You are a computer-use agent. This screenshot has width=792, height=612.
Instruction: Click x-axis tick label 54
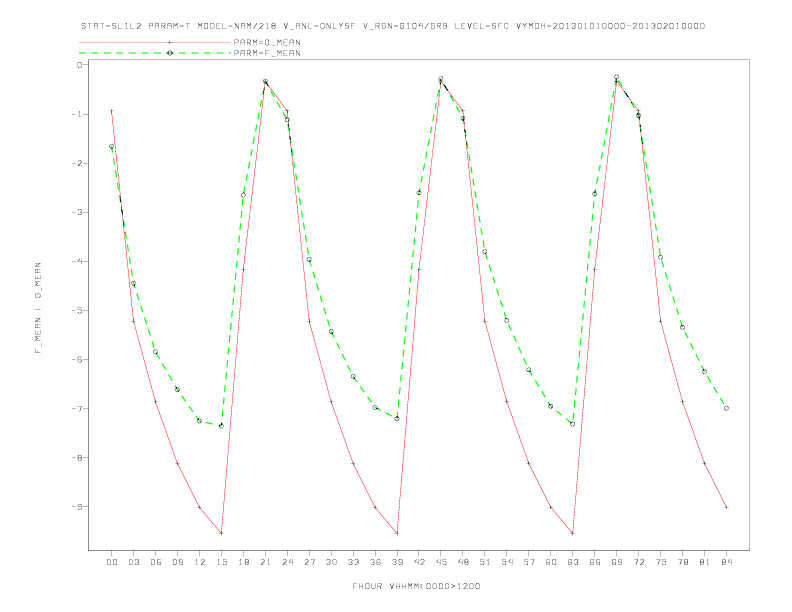coord(507,562)
